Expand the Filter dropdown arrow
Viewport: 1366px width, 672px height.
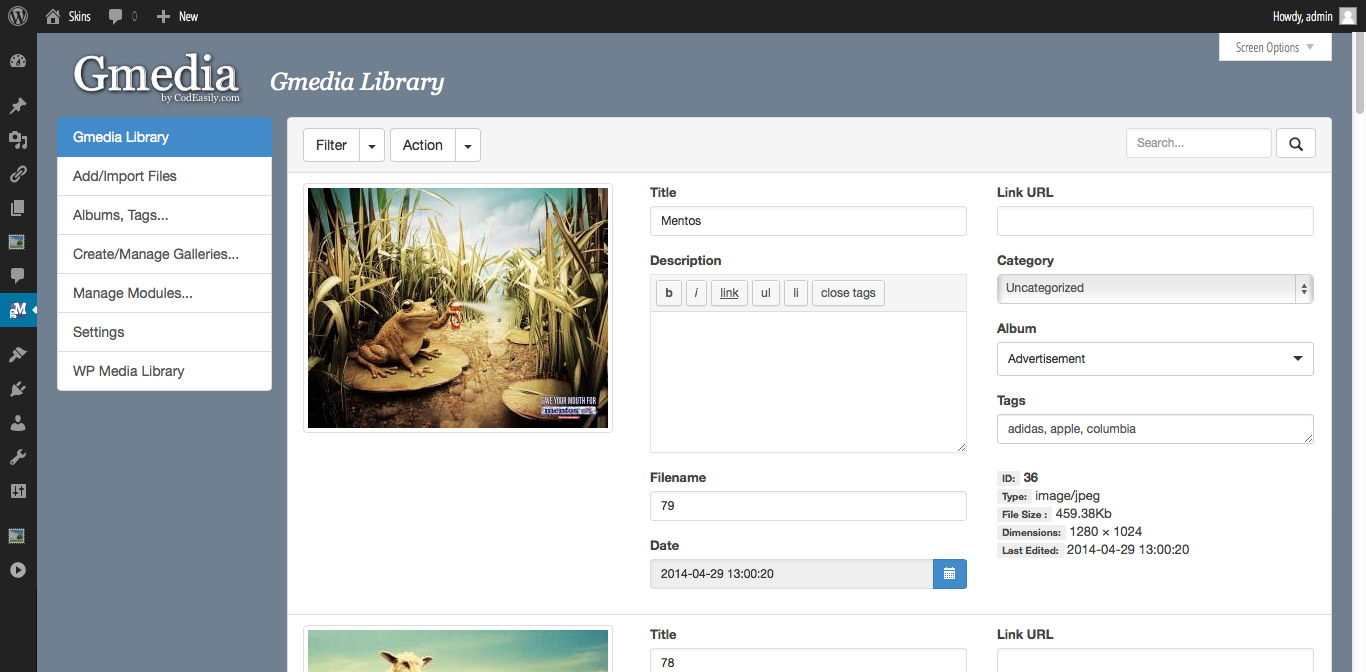pyautogui.click(x=372, y=146)
